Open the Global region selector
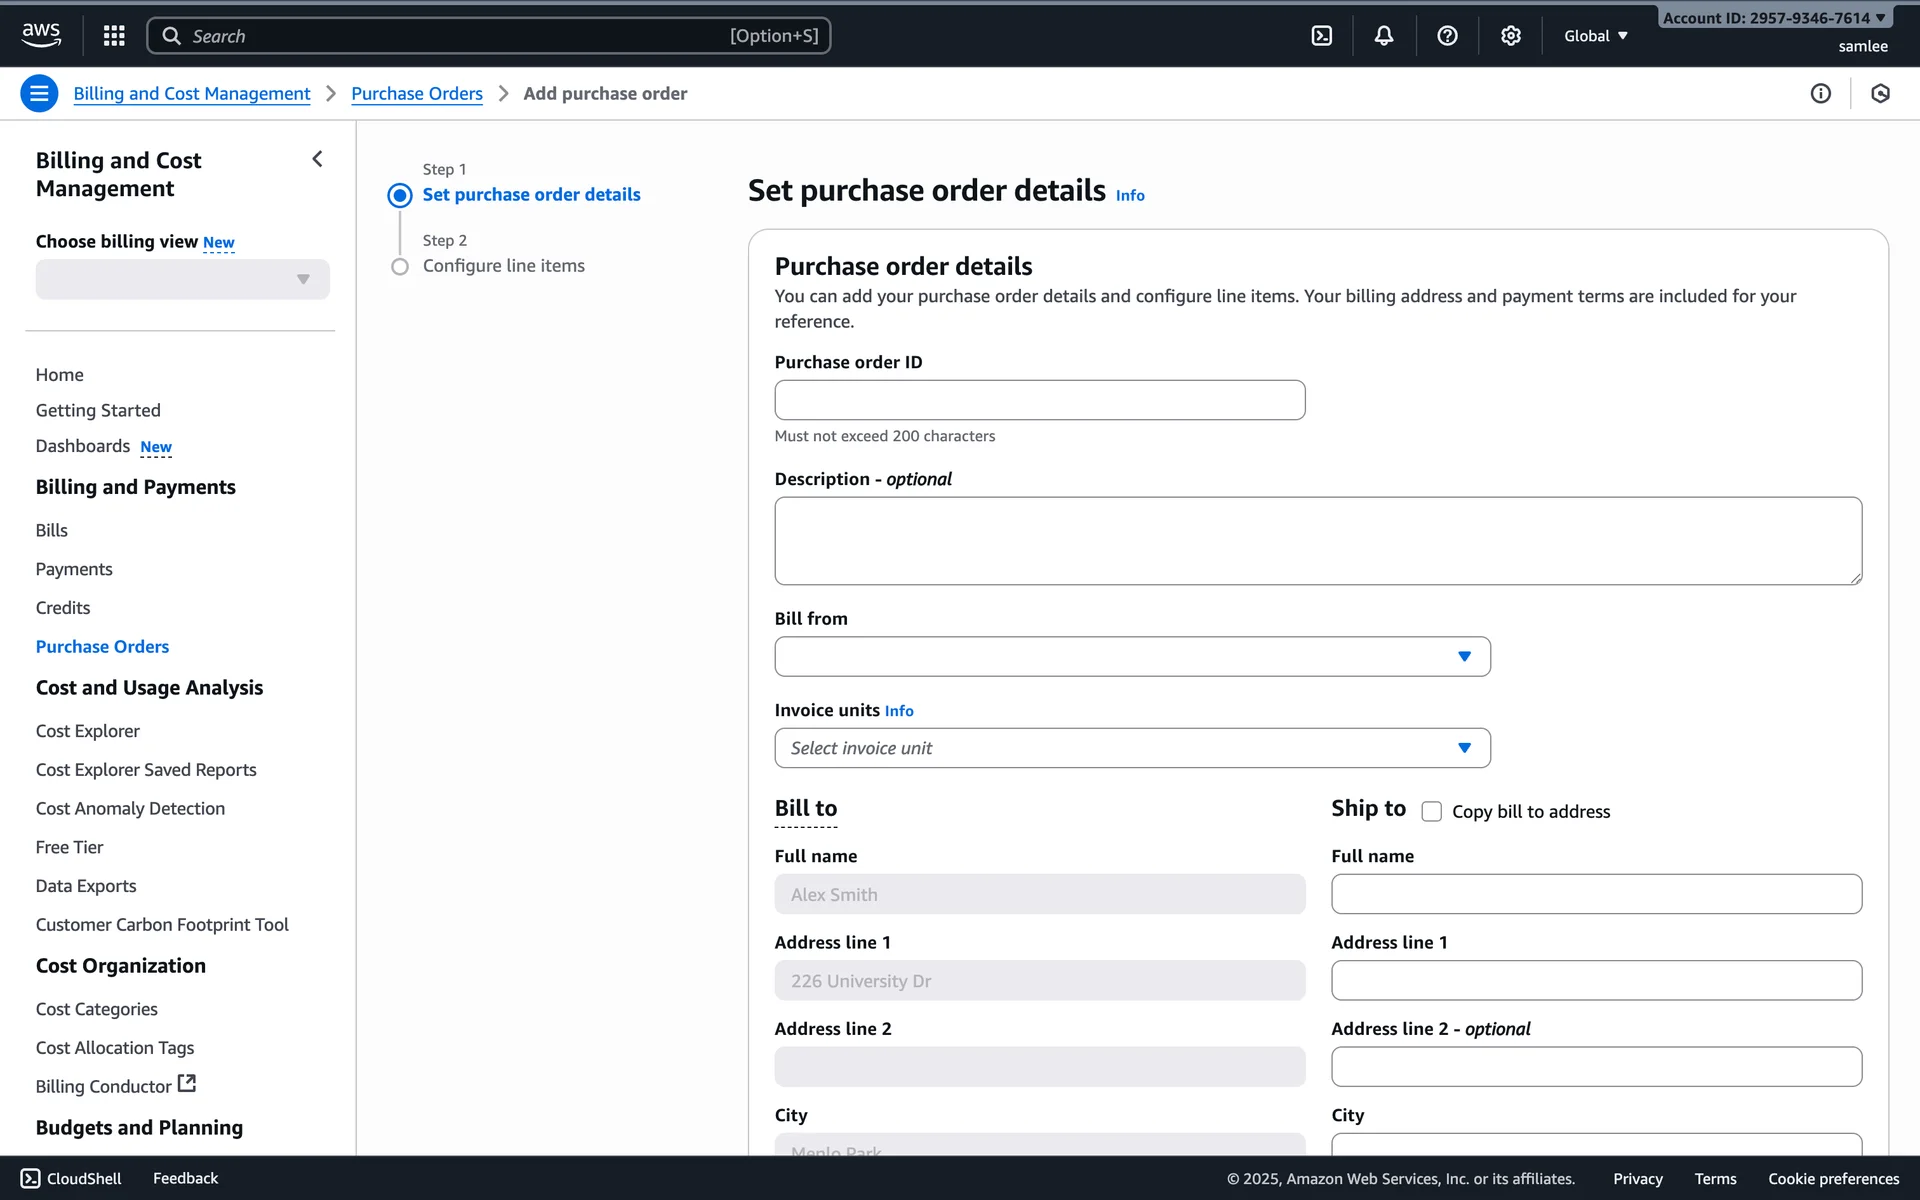The width and height of the screenshot is (1920, 1200). point(1595,36)
